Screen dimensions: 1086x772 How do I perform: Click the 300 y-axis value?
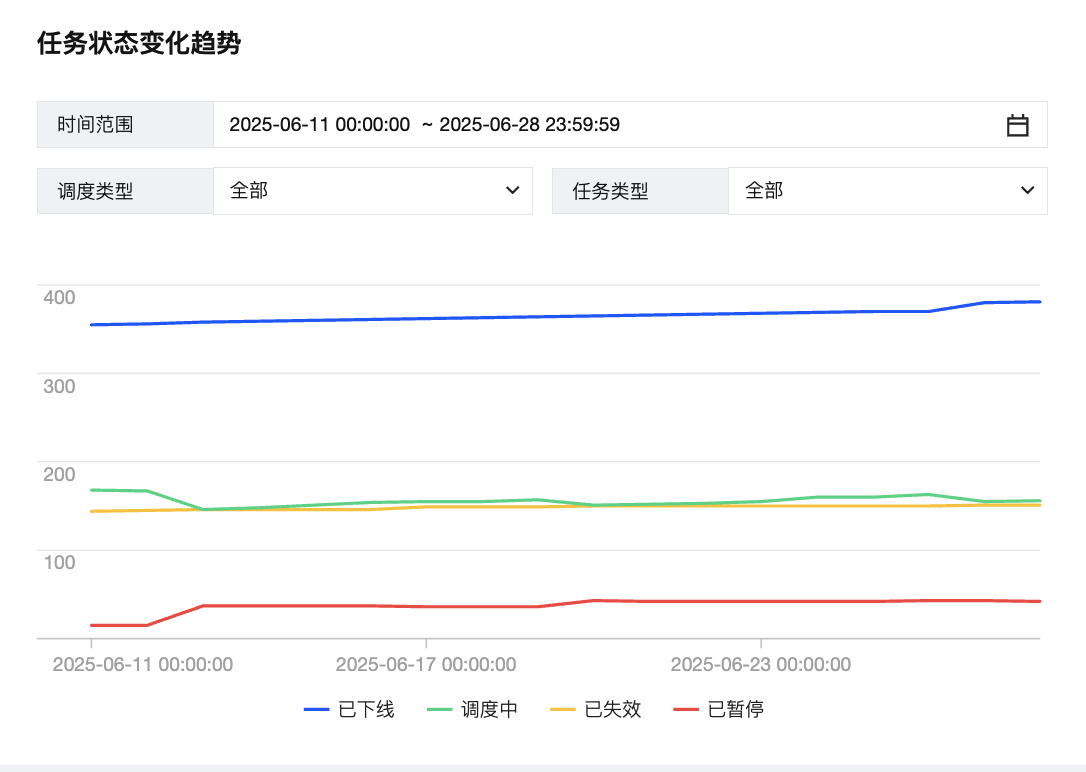tap(59, 386)
